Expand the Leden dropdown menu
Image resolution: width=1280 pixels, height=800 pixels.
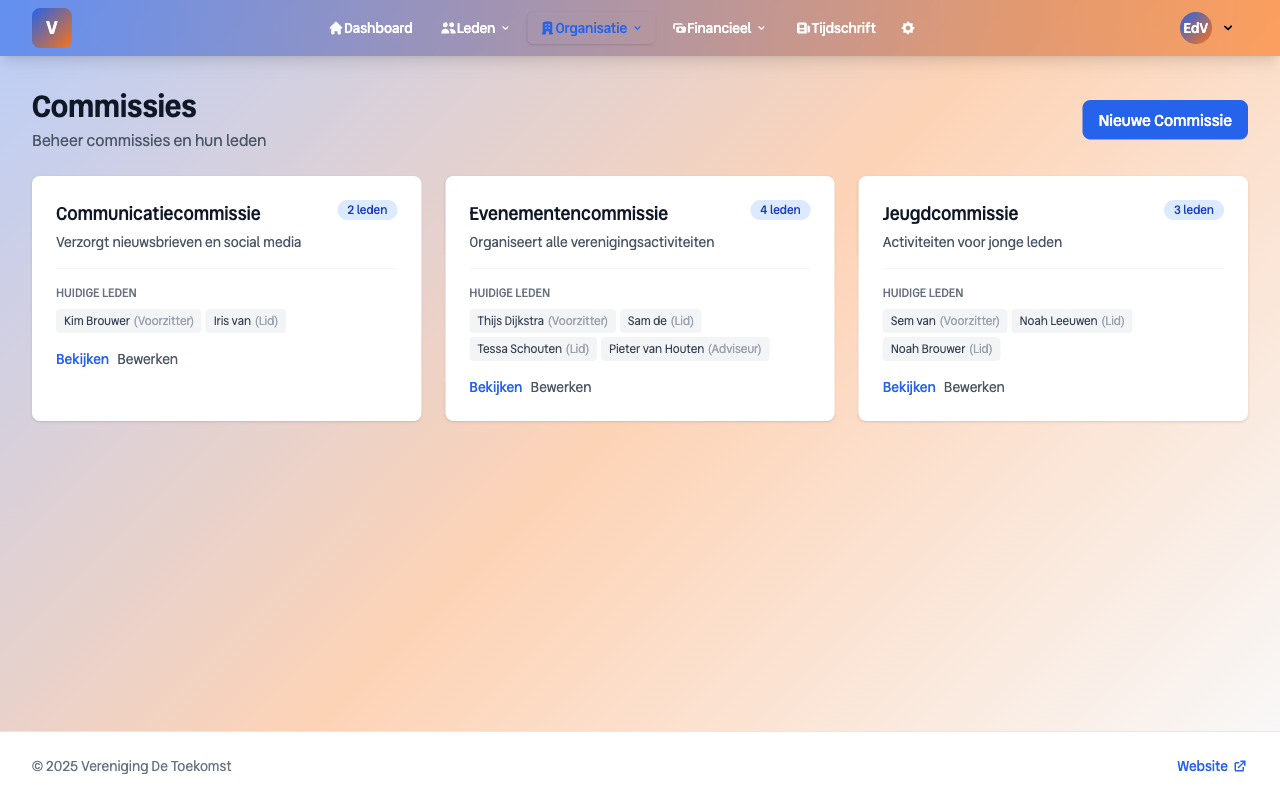[x=505, y=28]
